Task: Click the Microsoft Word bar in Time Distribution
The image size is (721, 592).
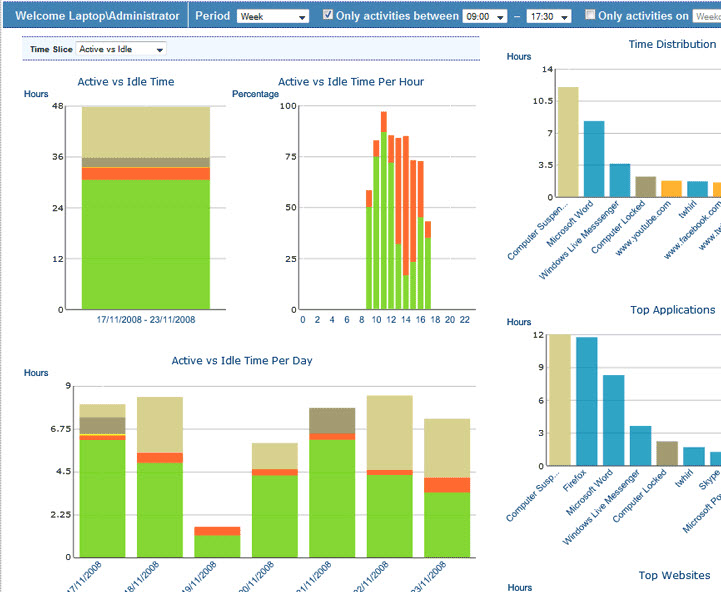Action: 594,159
